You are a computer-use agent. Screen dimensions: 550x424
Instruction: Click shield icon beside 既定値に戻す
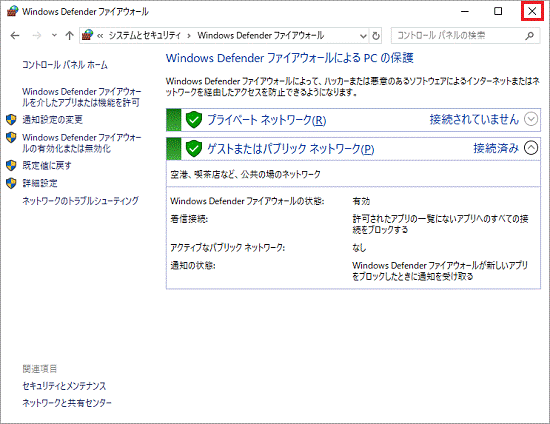11,165
